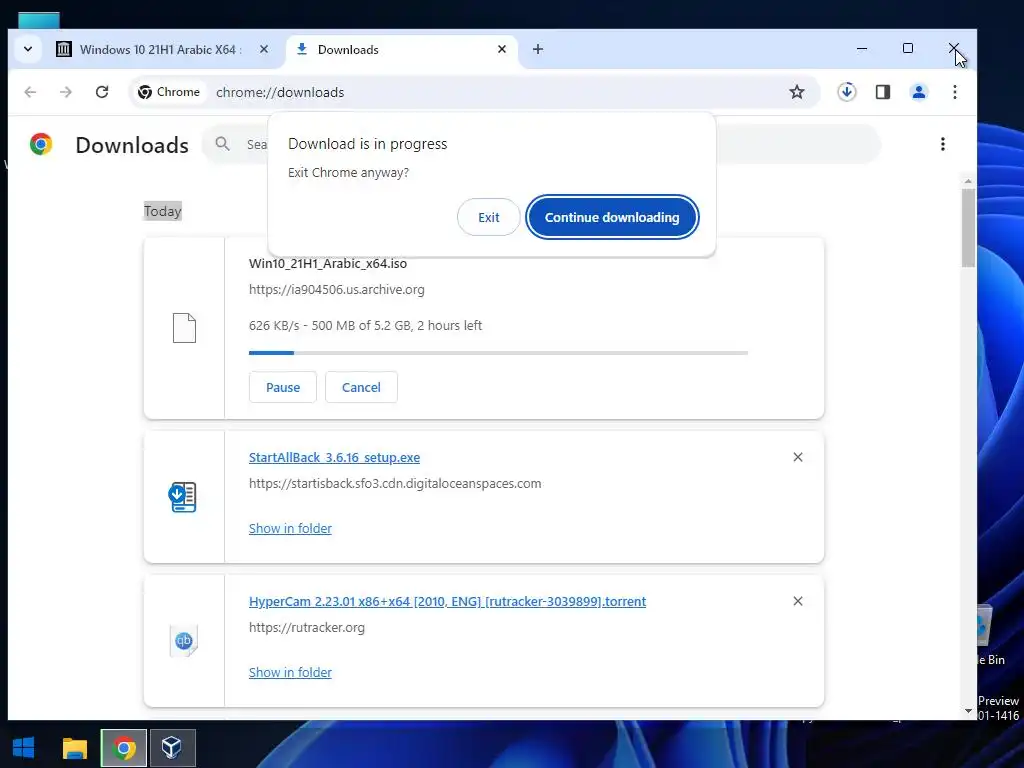The height and width of the screenshot is (768, 1024).
Task: Close the Windows 10 21H1 Arabic X64 tab
Action: point(264,49)
